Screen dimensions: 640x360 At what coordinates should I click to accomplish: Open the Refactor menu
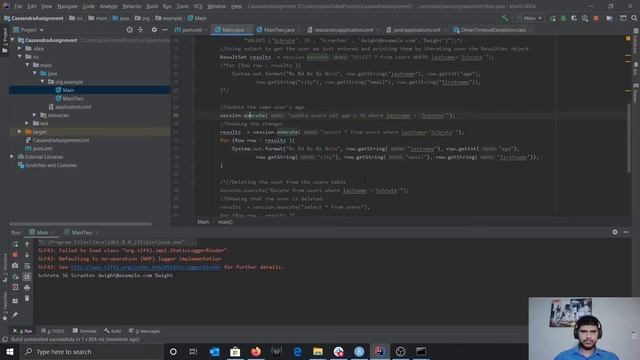tap(132, 7)
